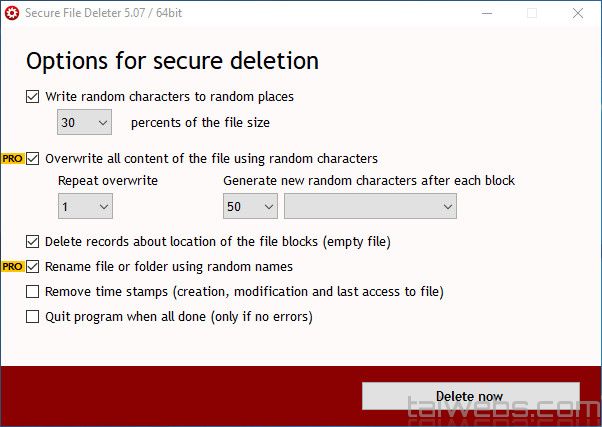Minimize the Secure File Deleter window
Screen dimensions: 602x427
coord(486,13)
